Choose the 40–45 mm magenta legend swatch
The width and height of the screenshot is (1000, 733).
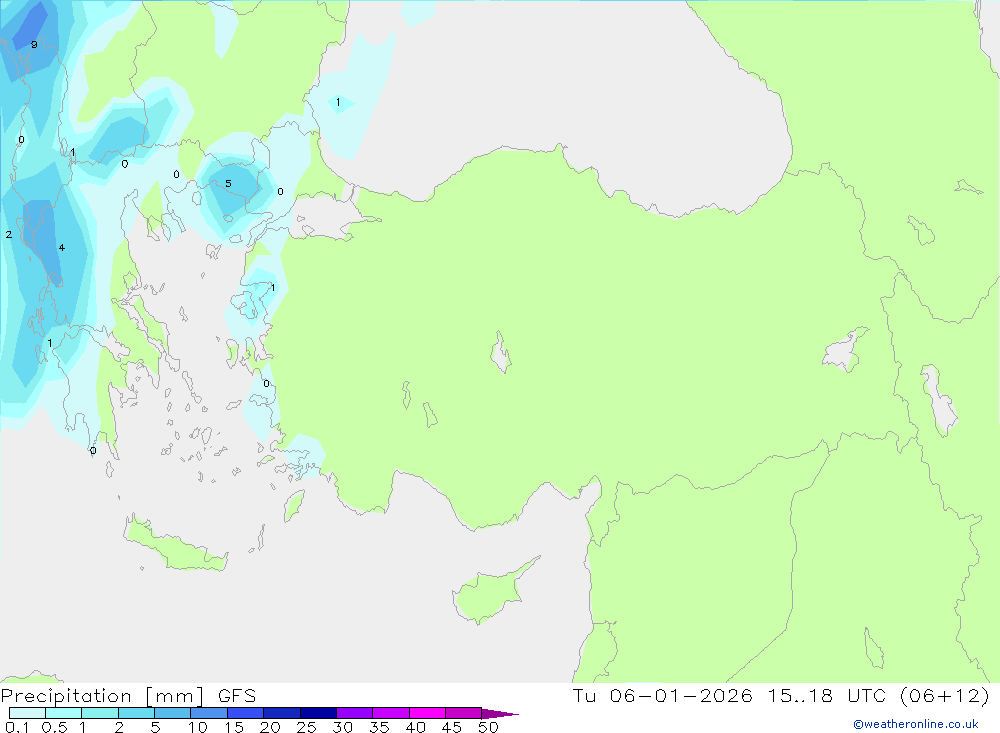(427, 713)
